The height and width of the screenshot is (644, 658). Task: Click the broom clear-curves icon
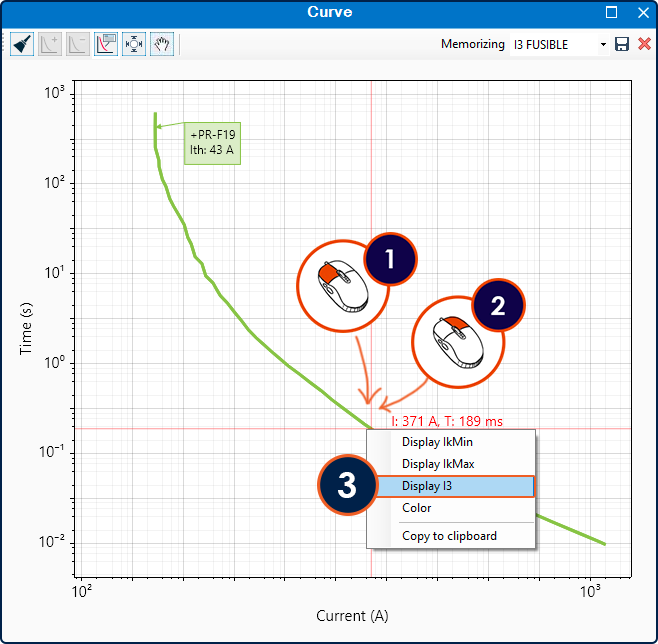click(22, 44)
